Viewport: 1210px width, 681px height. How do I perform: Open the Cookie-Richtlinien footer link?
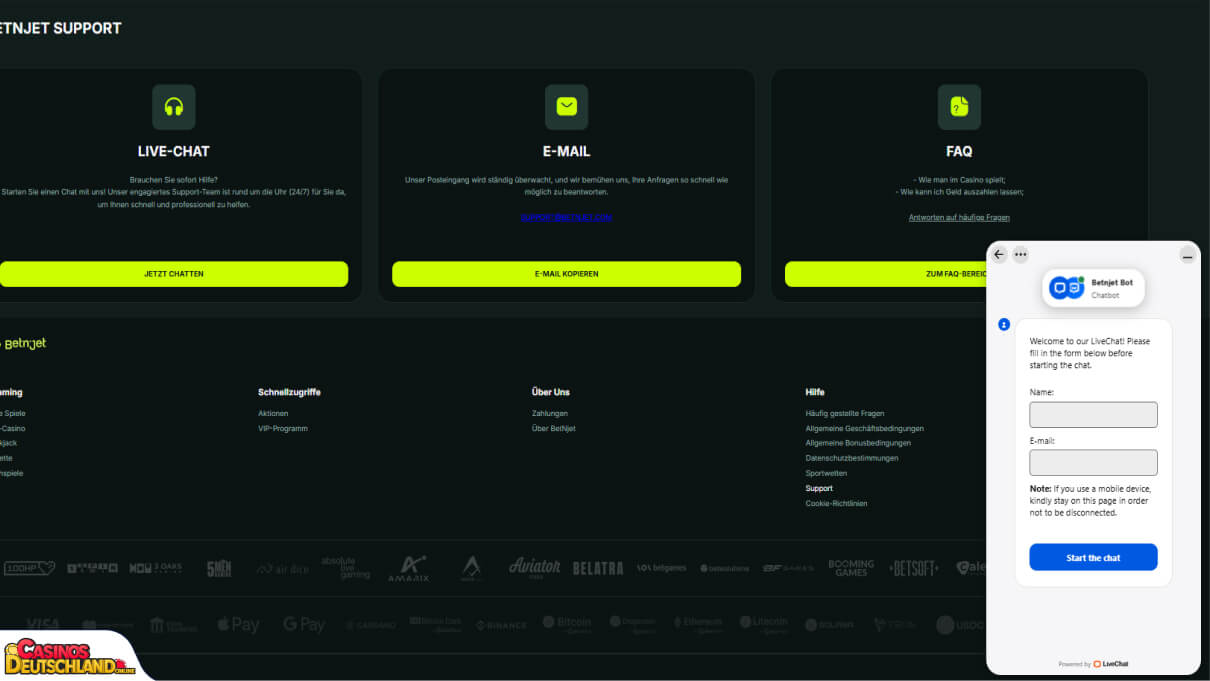pyautogui.click(x=837, y=503)
